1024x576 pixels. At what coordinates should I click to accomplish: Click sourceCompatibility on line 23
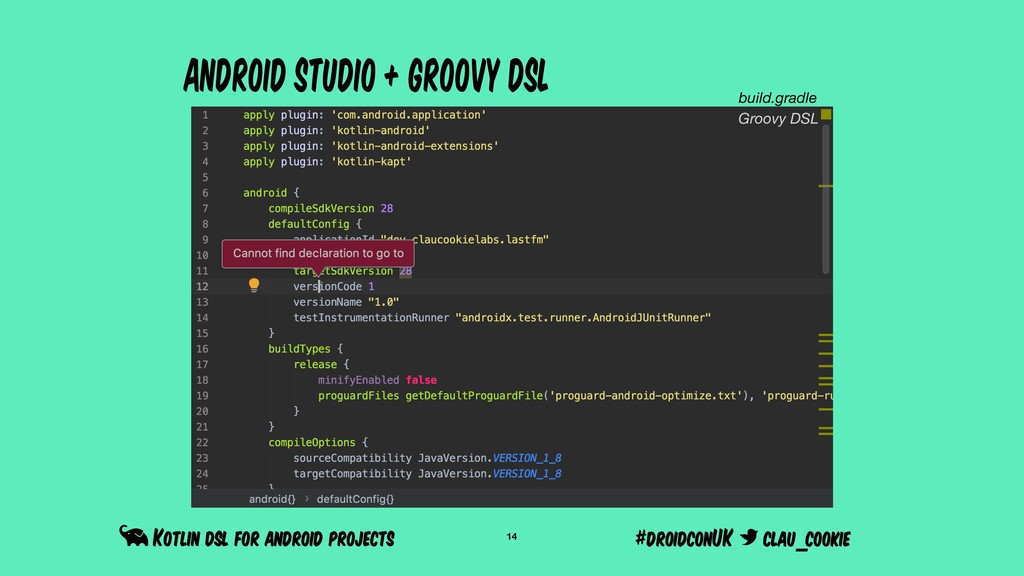click(353, 458)
